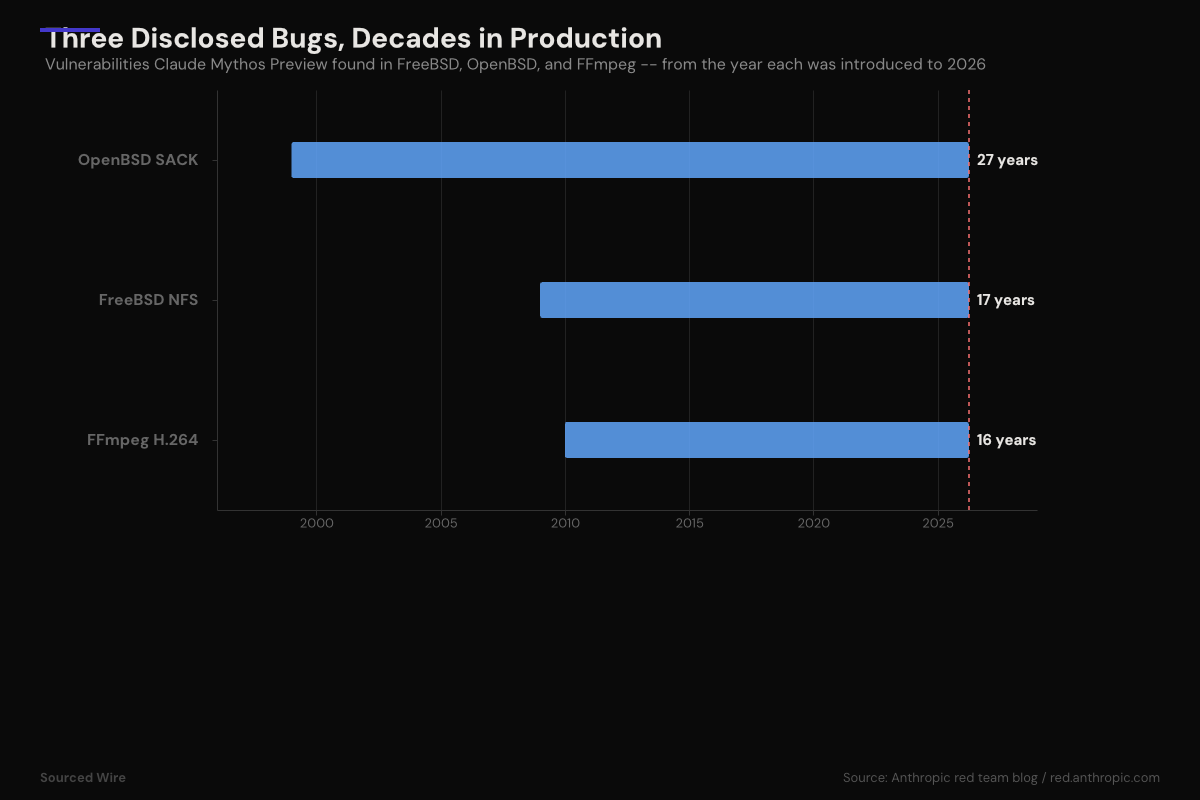Click the chart title "Three Disclosed Bugs"
This screenshot has width=1200, height=800.
[x=353, y=38]
